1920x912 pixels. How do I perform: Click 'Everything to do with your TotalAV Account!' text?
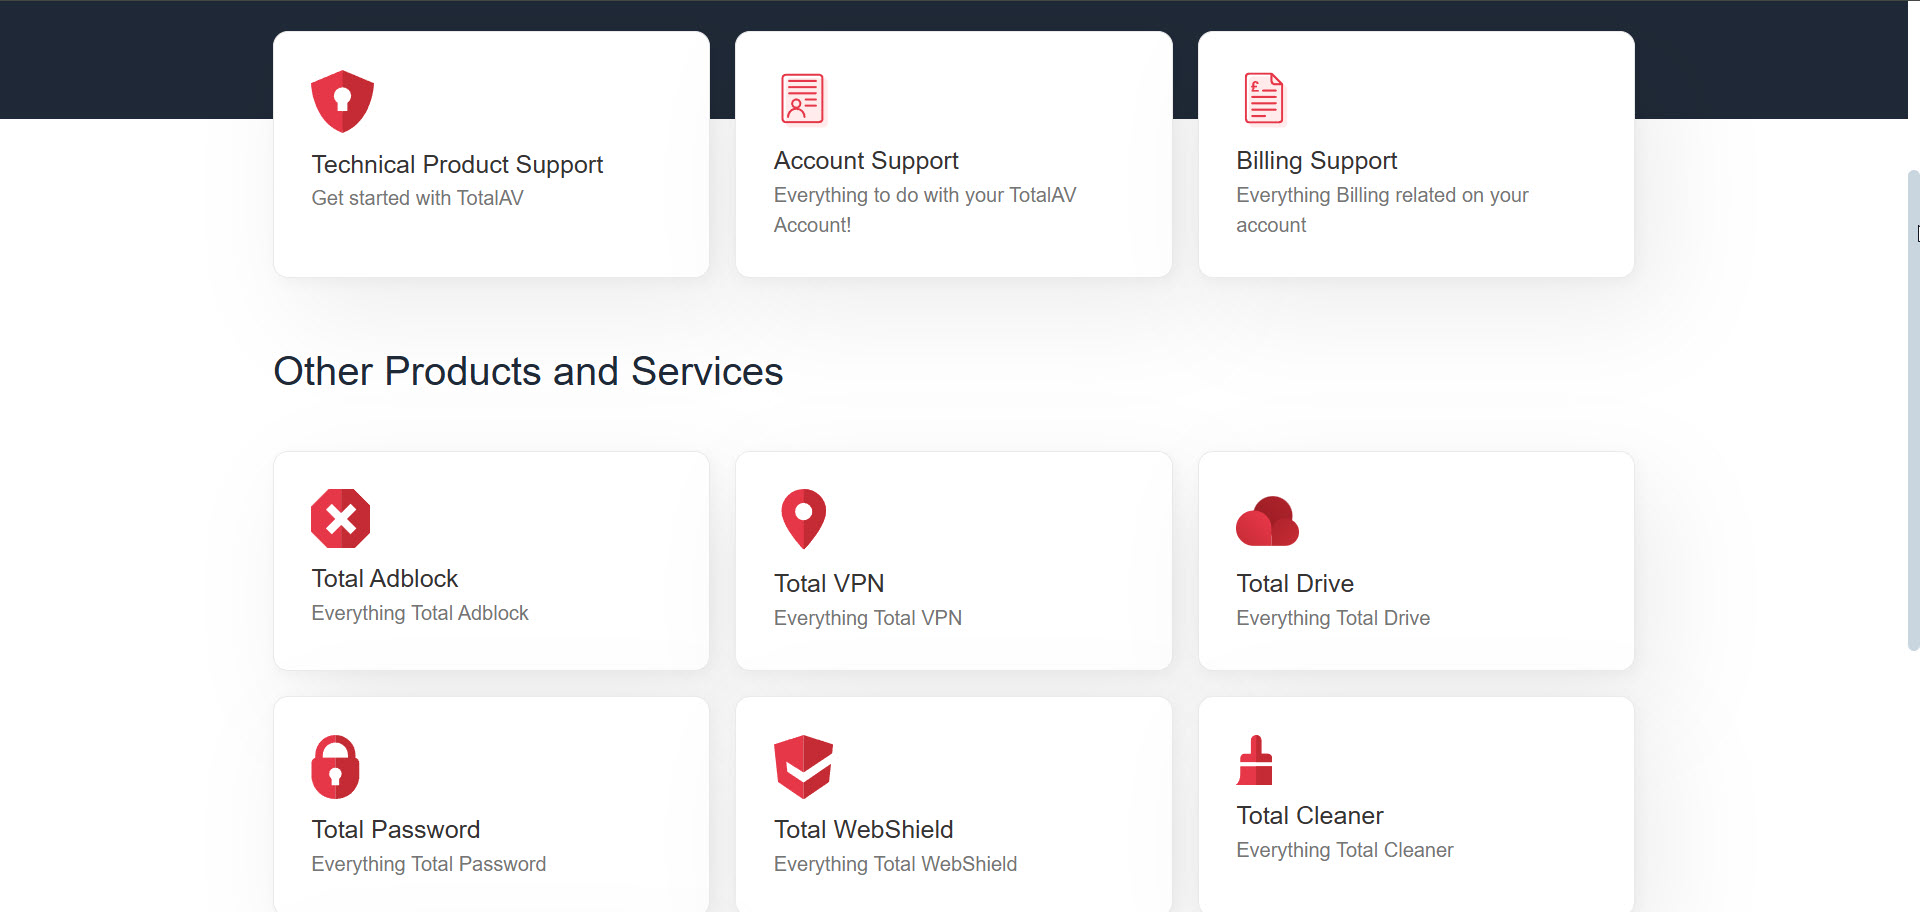pyautogui.click(x=925, y=210)
